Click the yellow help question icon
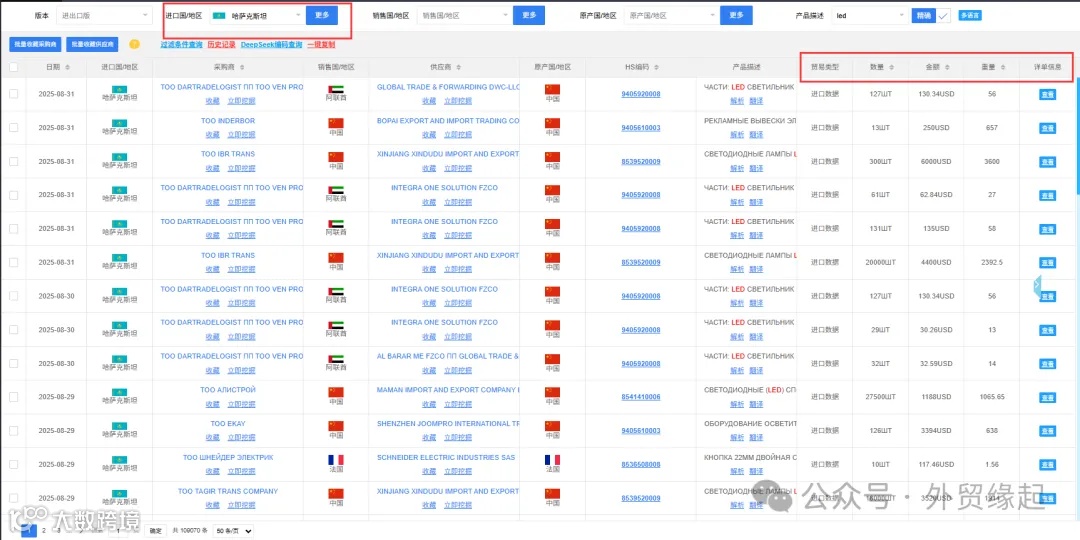Viewport: 1080px width, 540px height. 134,45
